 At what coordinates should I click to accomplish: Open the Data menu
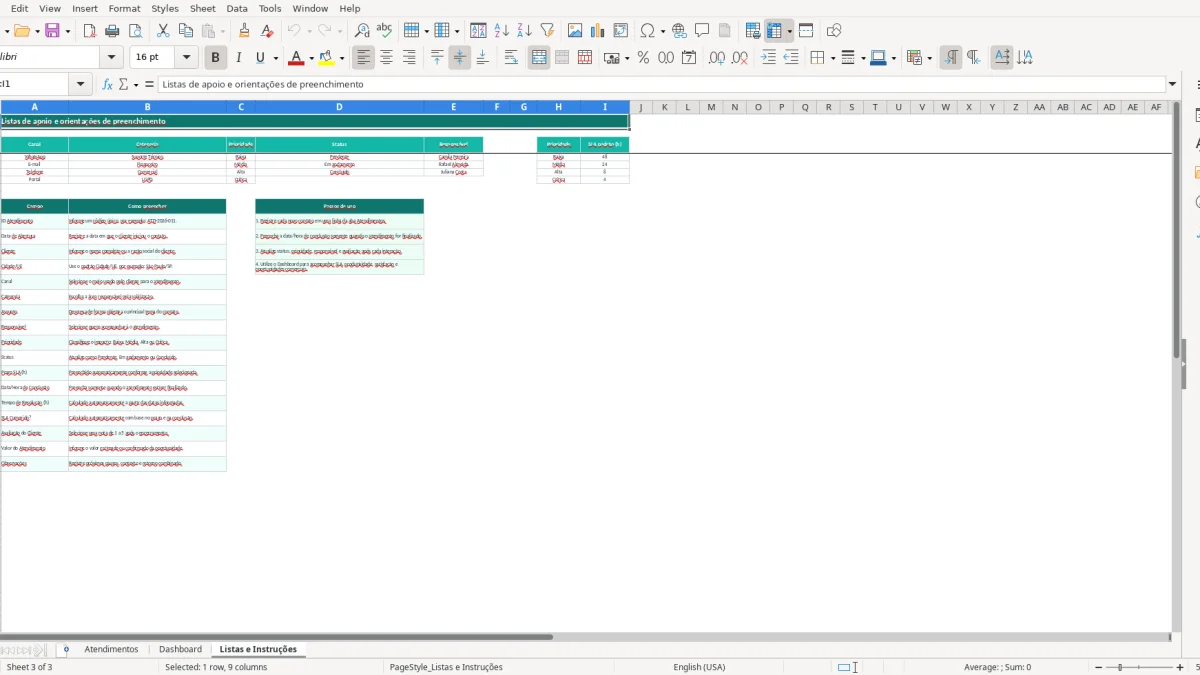237,8
